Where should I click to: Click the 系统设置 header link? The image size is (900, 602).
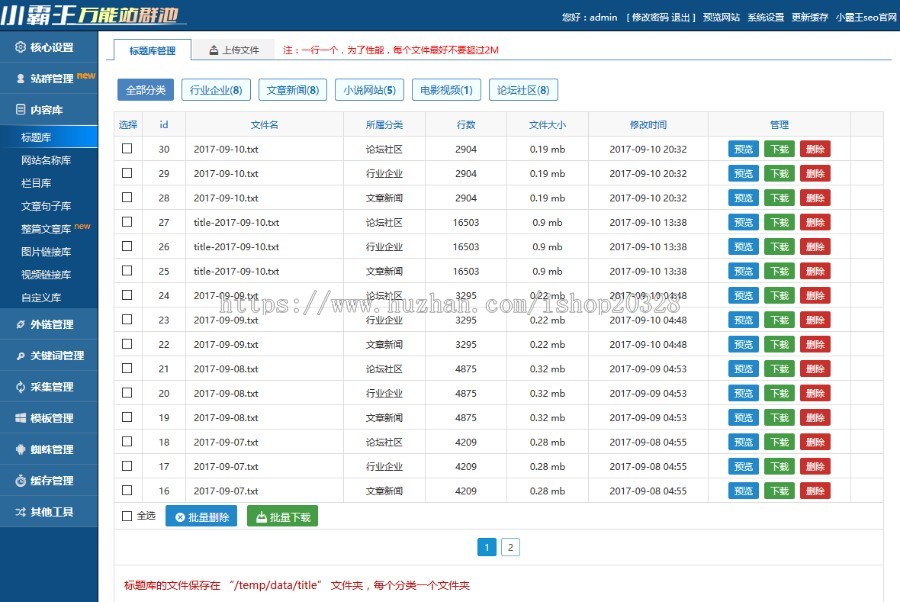click(x=766, y=17)
